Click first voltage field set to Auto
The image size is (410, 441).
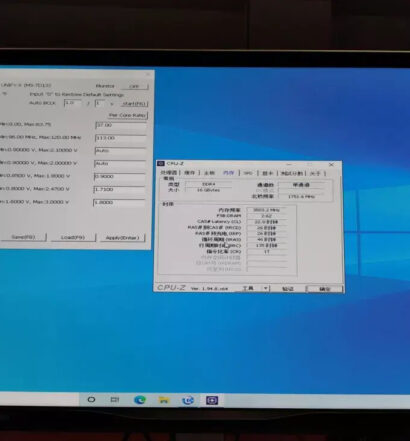click(x=120, y=151)
